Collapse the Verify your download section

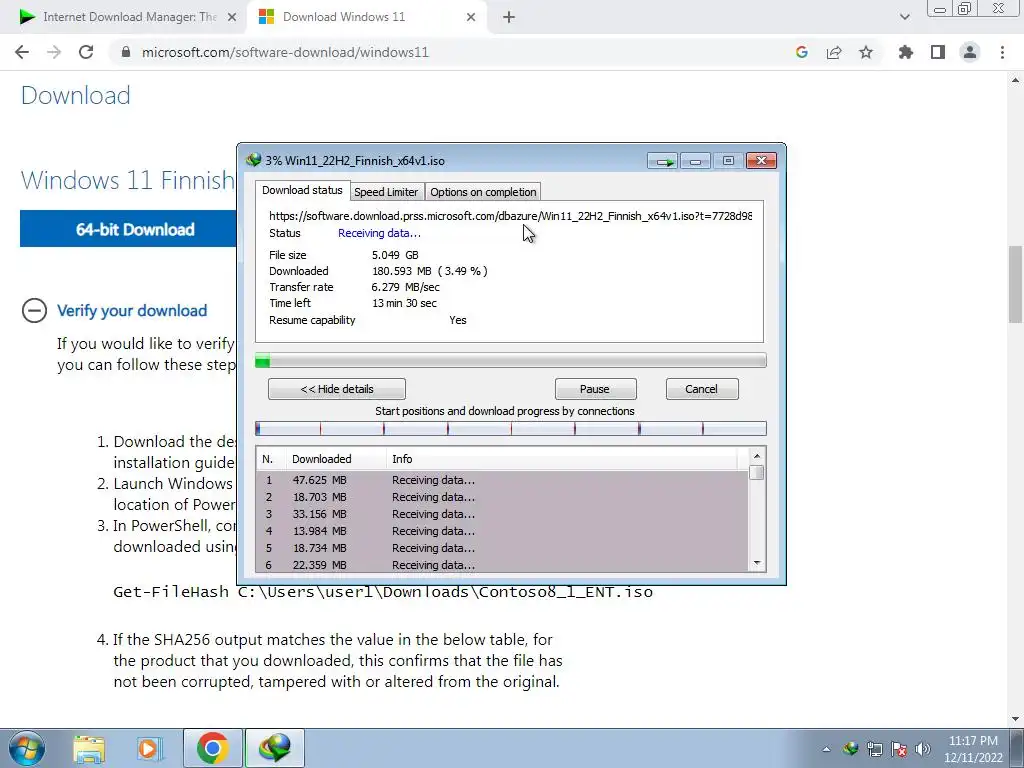(x=34, y=310)
